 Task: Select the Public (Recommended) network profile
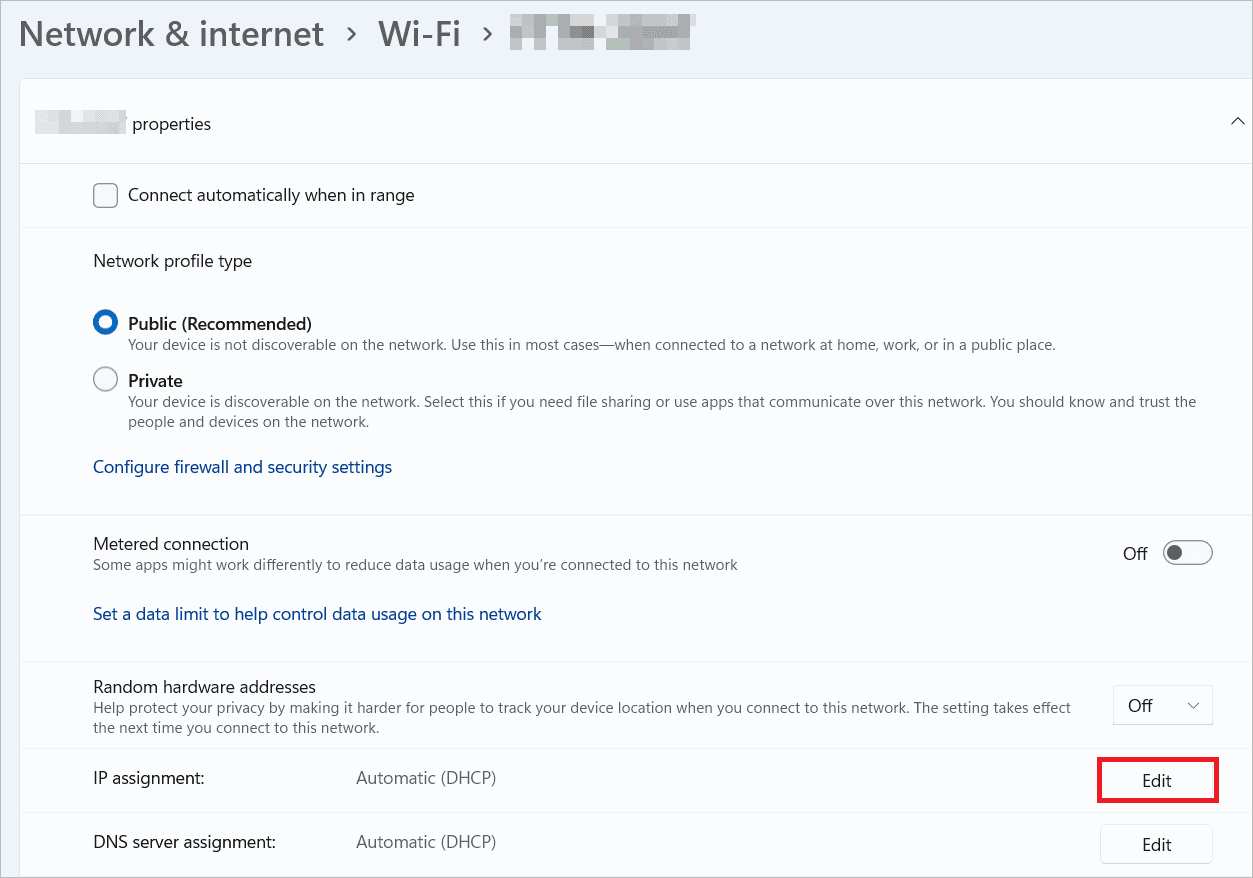coord(105,324)
